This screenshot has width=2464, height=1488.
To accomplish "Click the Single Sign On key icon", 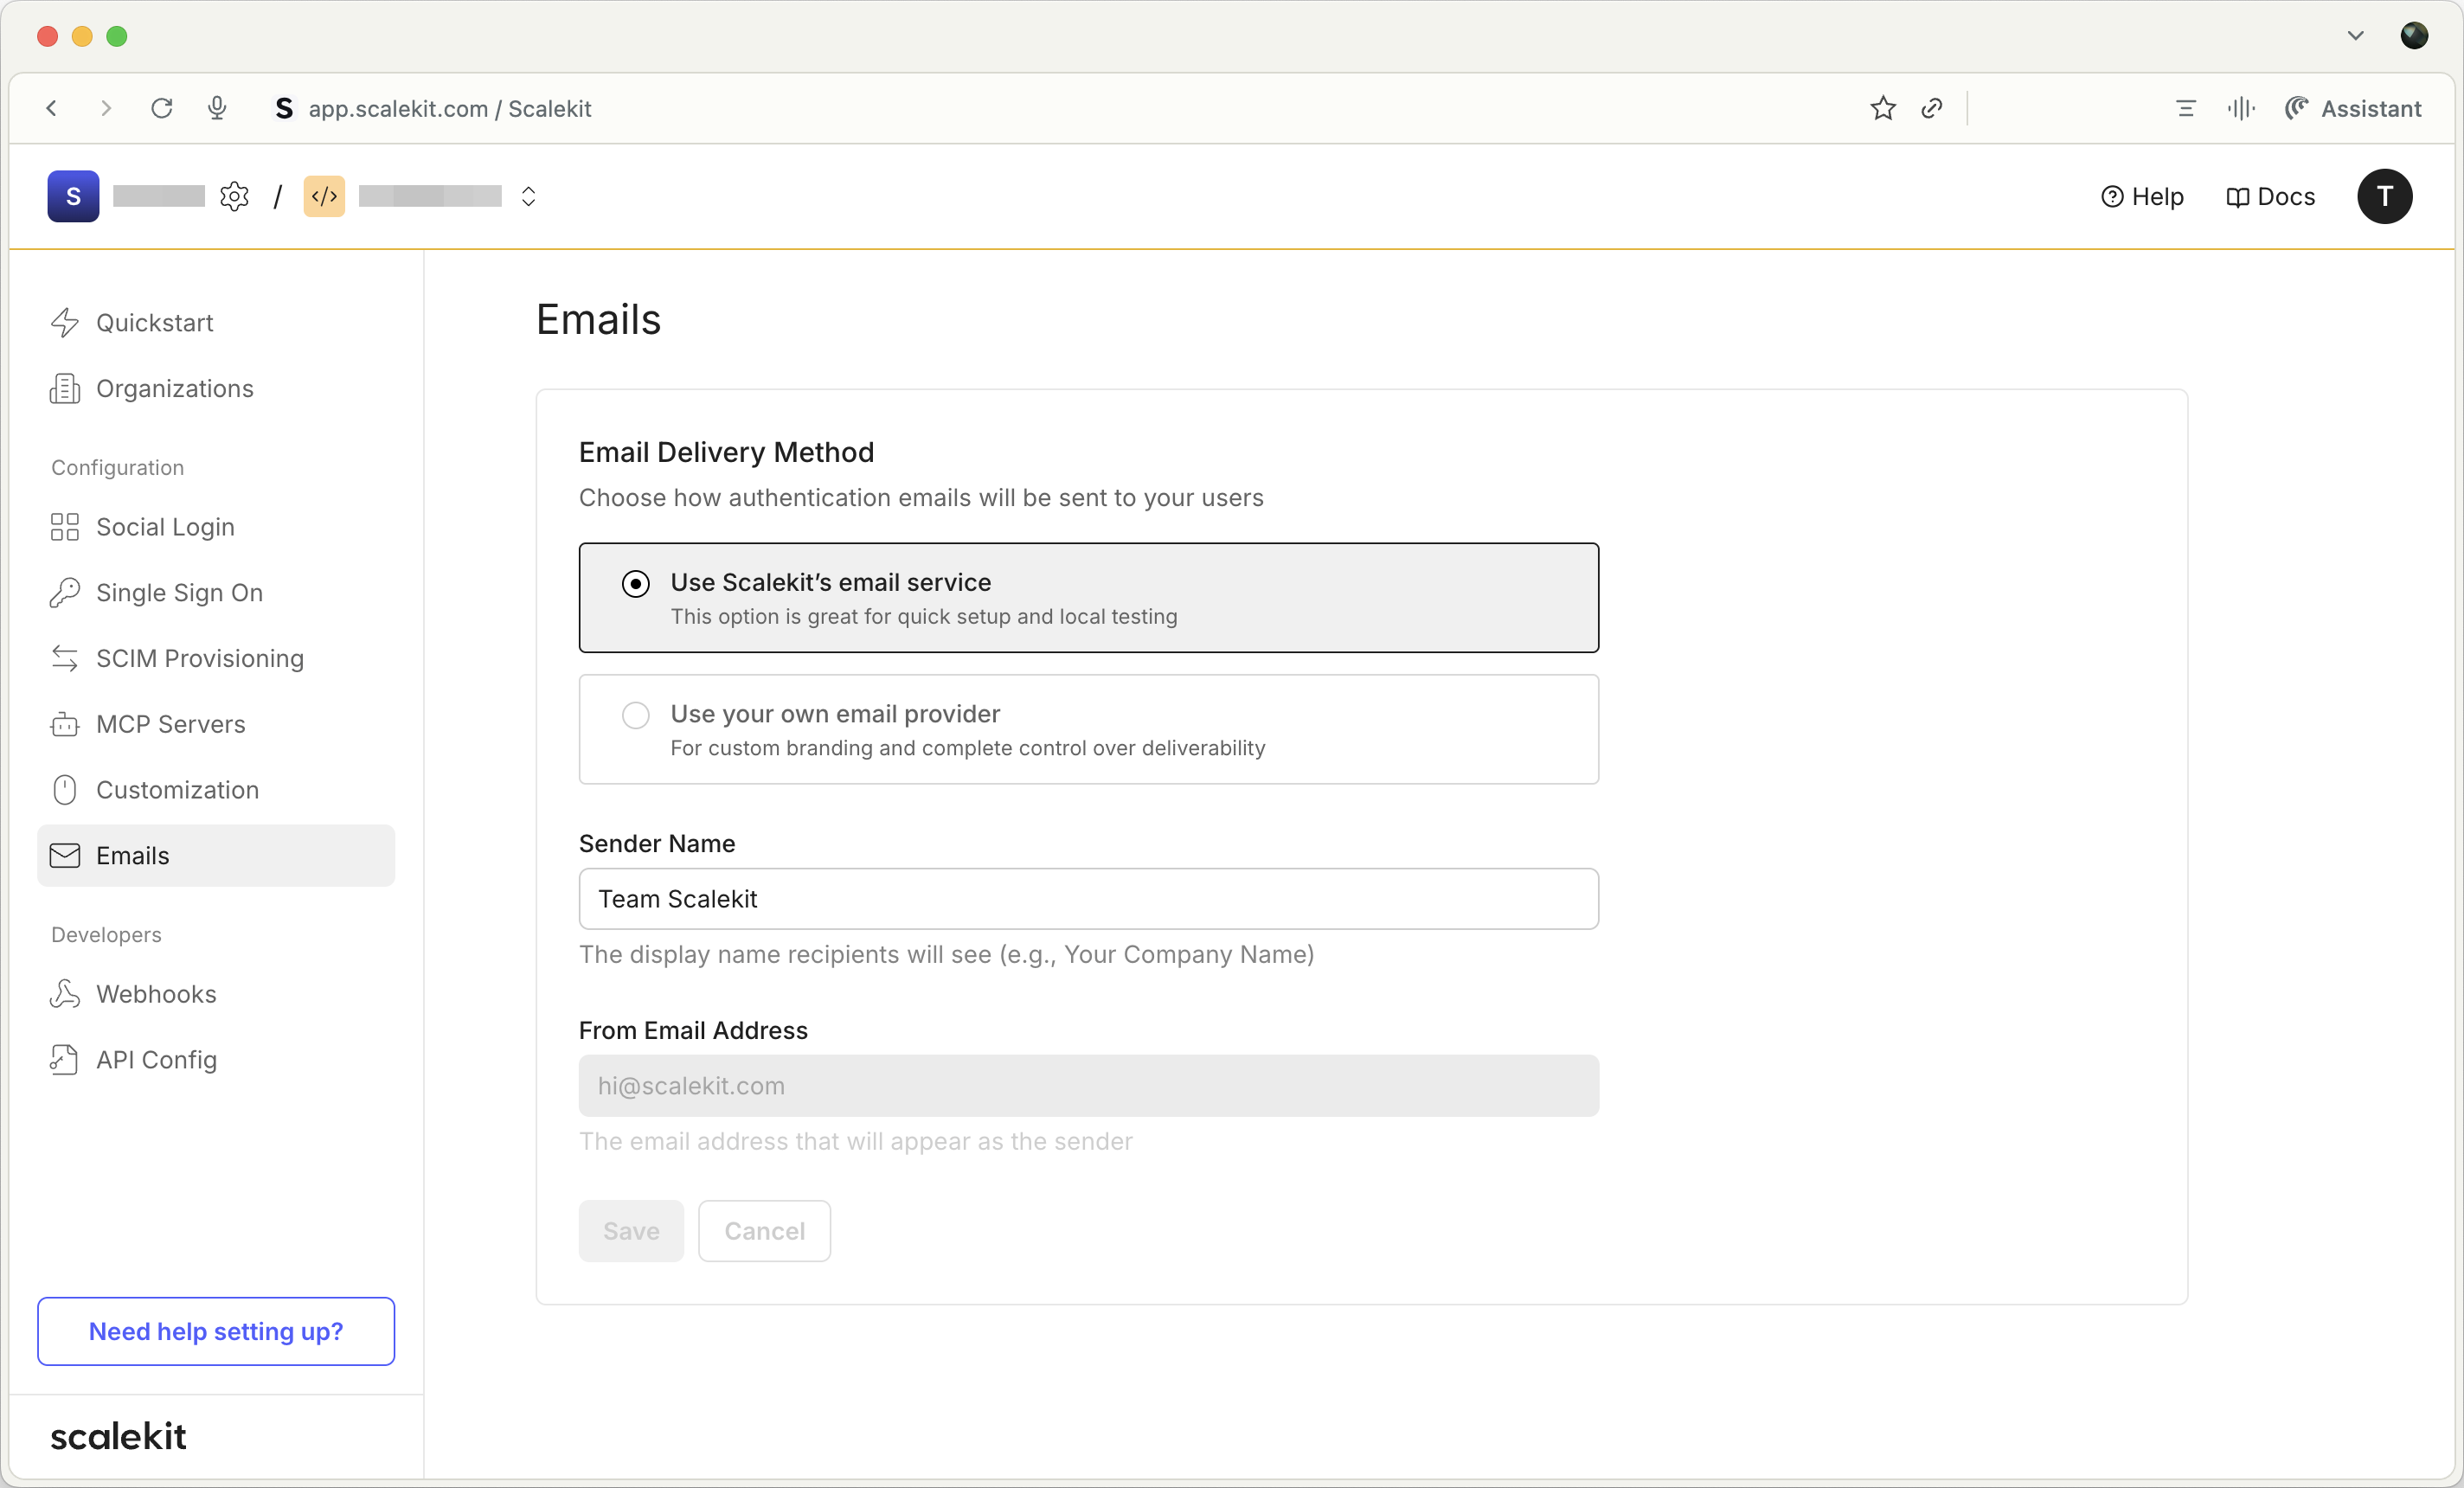I will 64,592.
